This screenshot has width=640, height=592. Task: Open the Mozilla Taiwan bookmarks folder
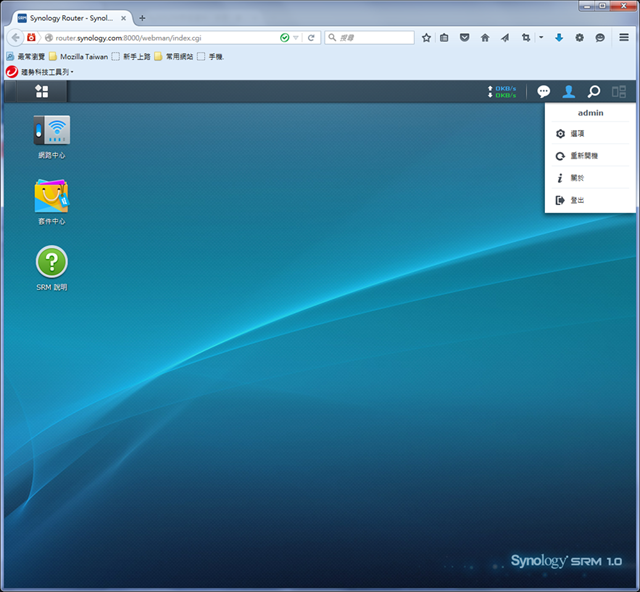tap(79, 56)
